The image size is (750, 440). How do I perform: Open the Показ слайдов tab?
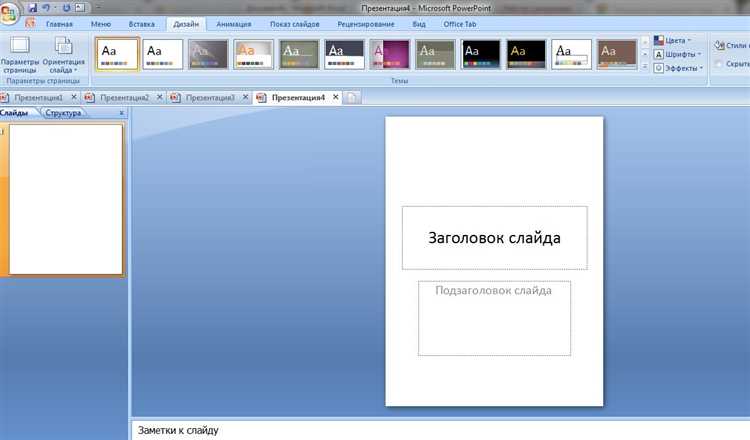pyautogui.click(x=295, y=24)
